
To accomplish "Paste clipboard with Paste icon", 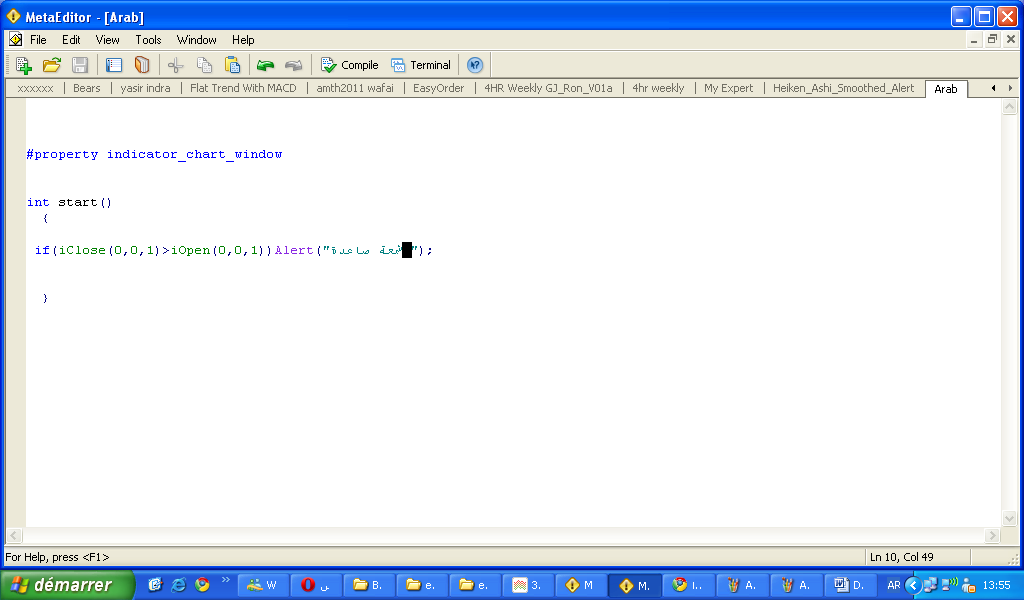I will coord(232,65).
